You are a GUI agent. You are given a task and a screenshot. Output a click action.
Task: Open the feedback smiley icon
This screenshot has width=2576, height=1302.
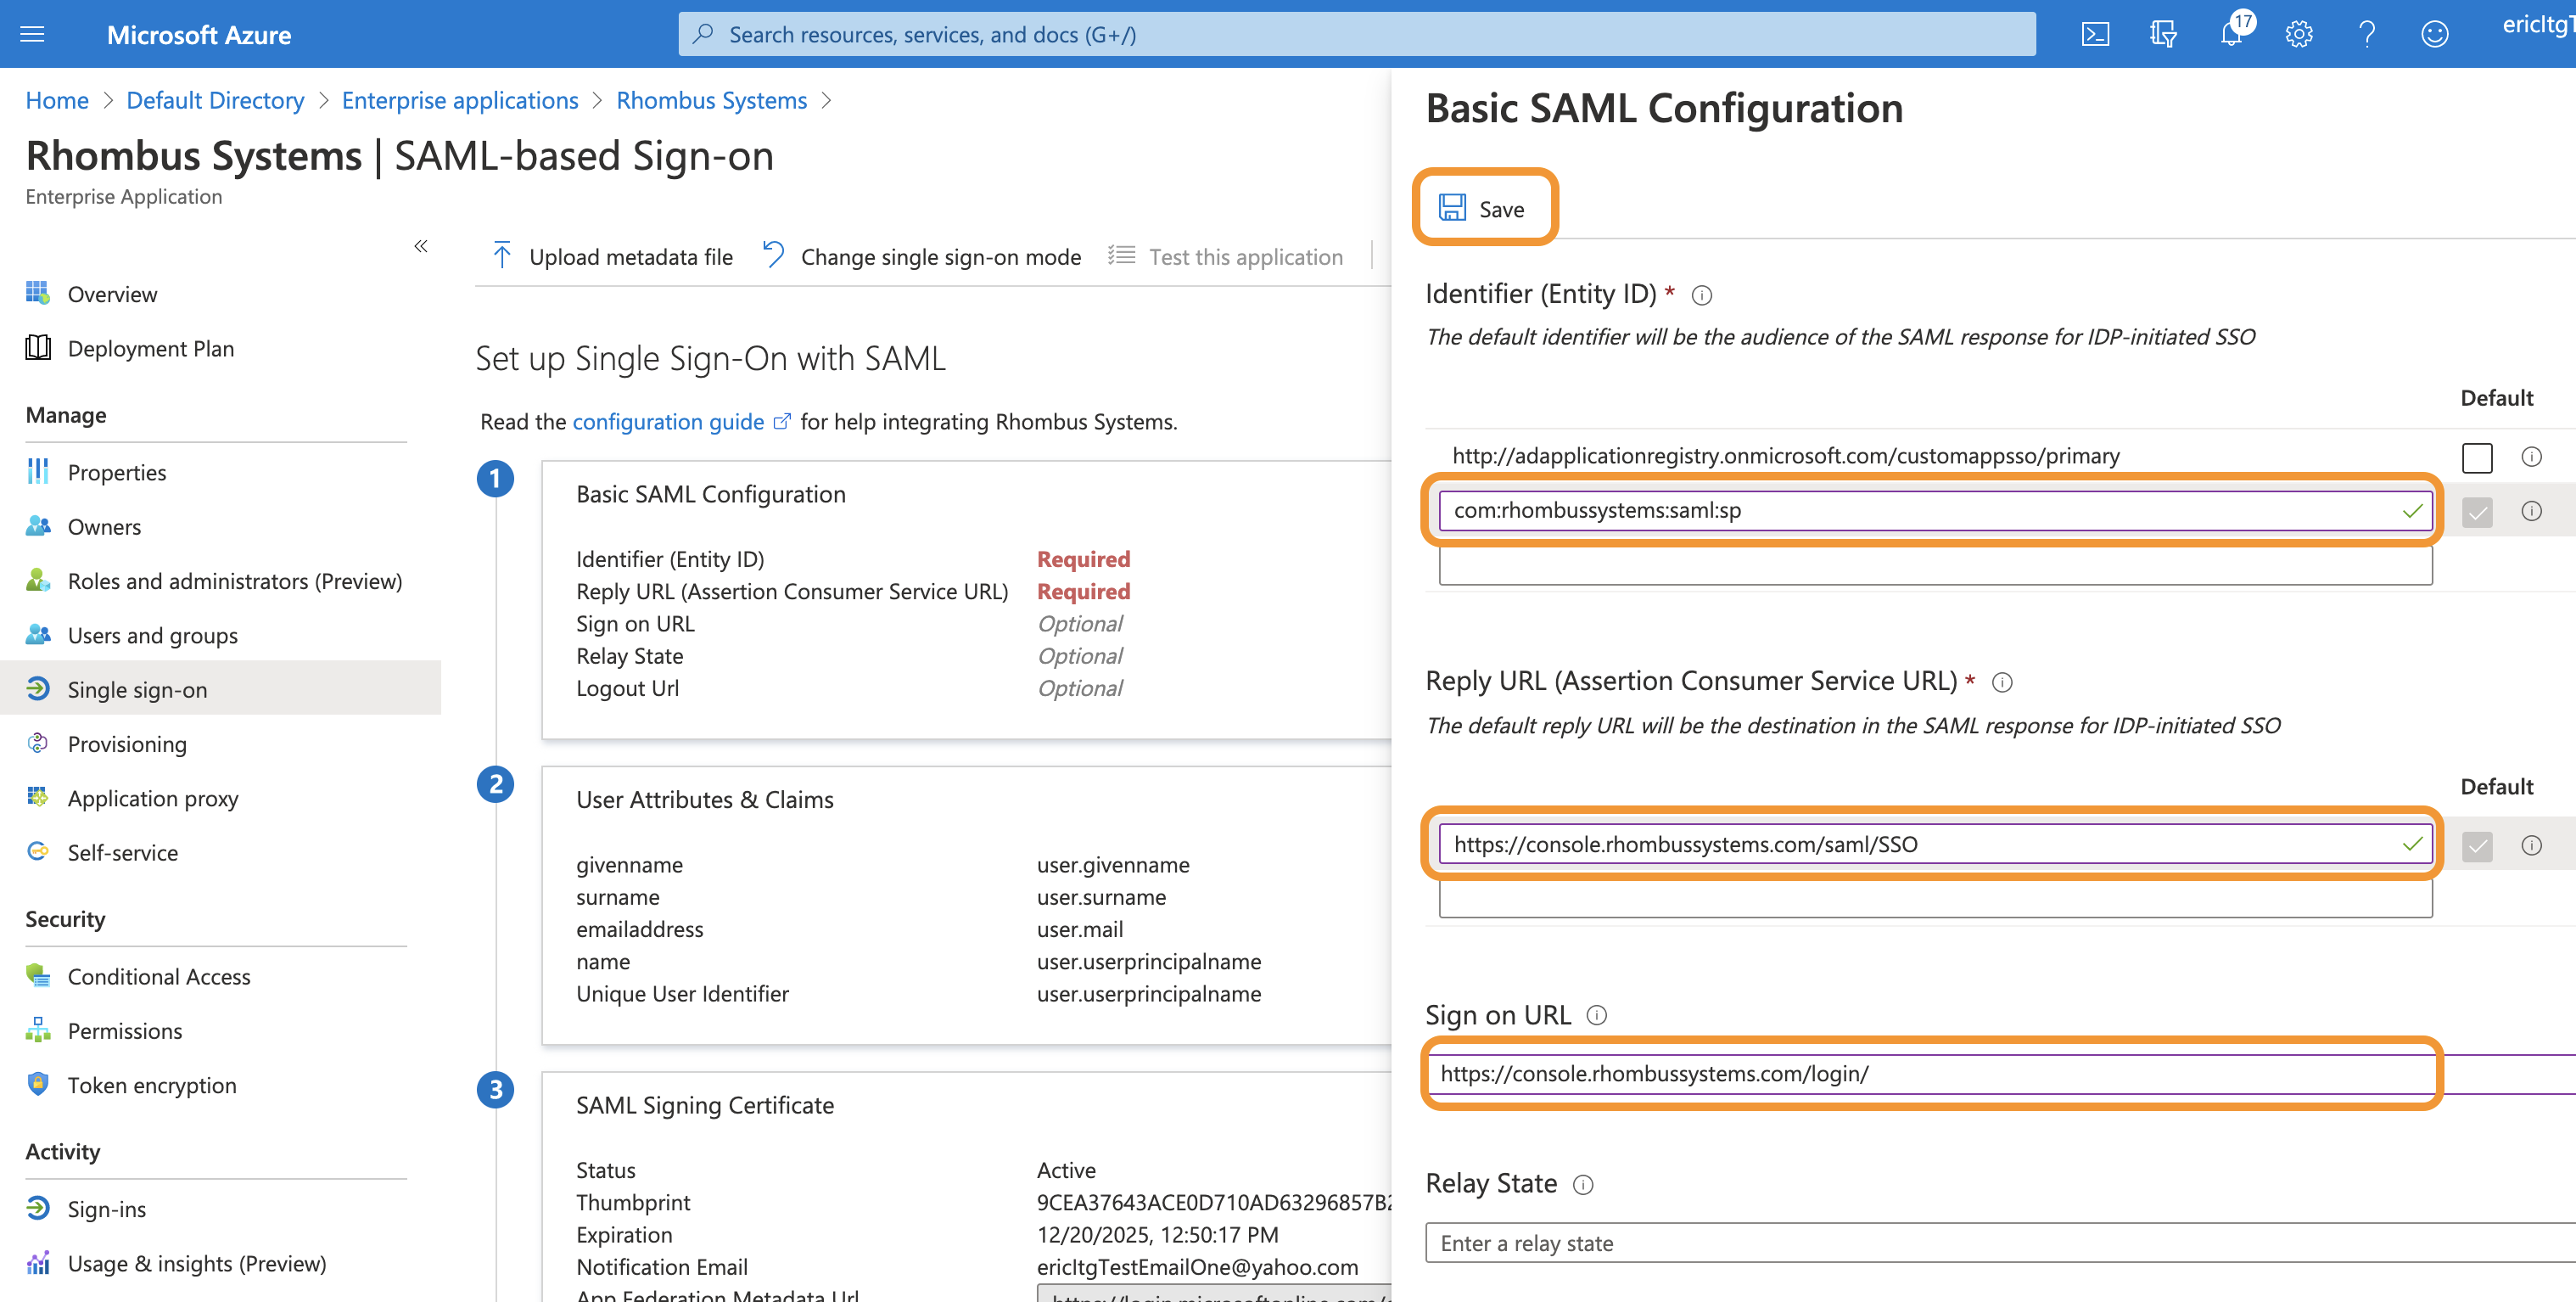(2435, 35)
